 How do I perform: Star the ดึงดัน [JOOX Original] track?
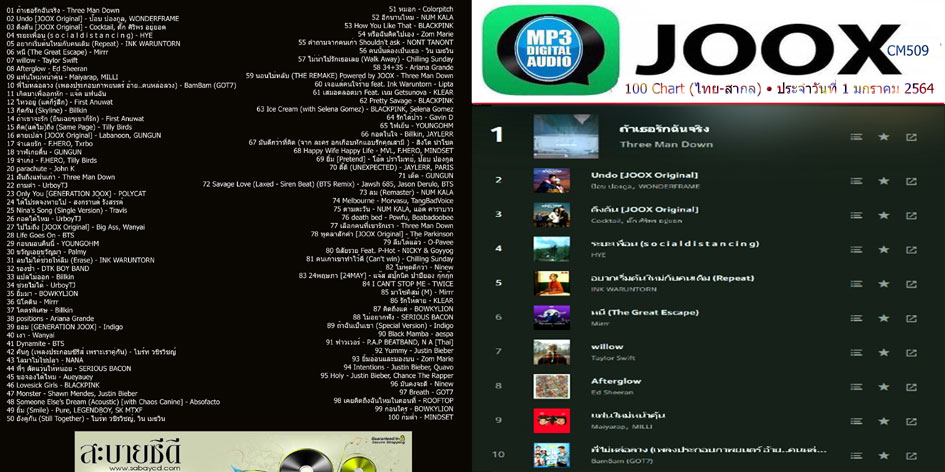coord(884,215)
